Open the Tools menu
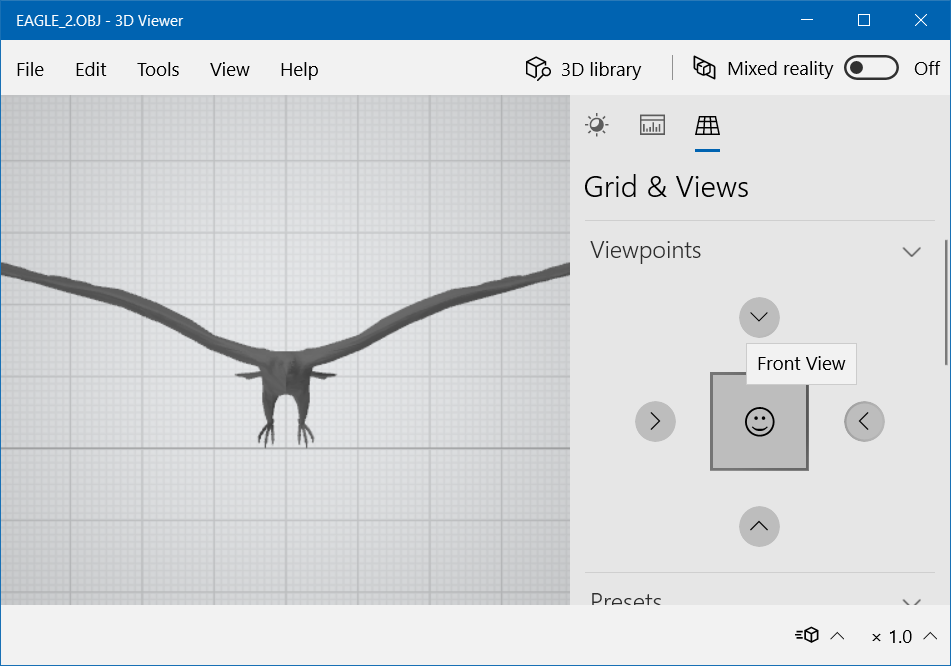 [158, 69]
